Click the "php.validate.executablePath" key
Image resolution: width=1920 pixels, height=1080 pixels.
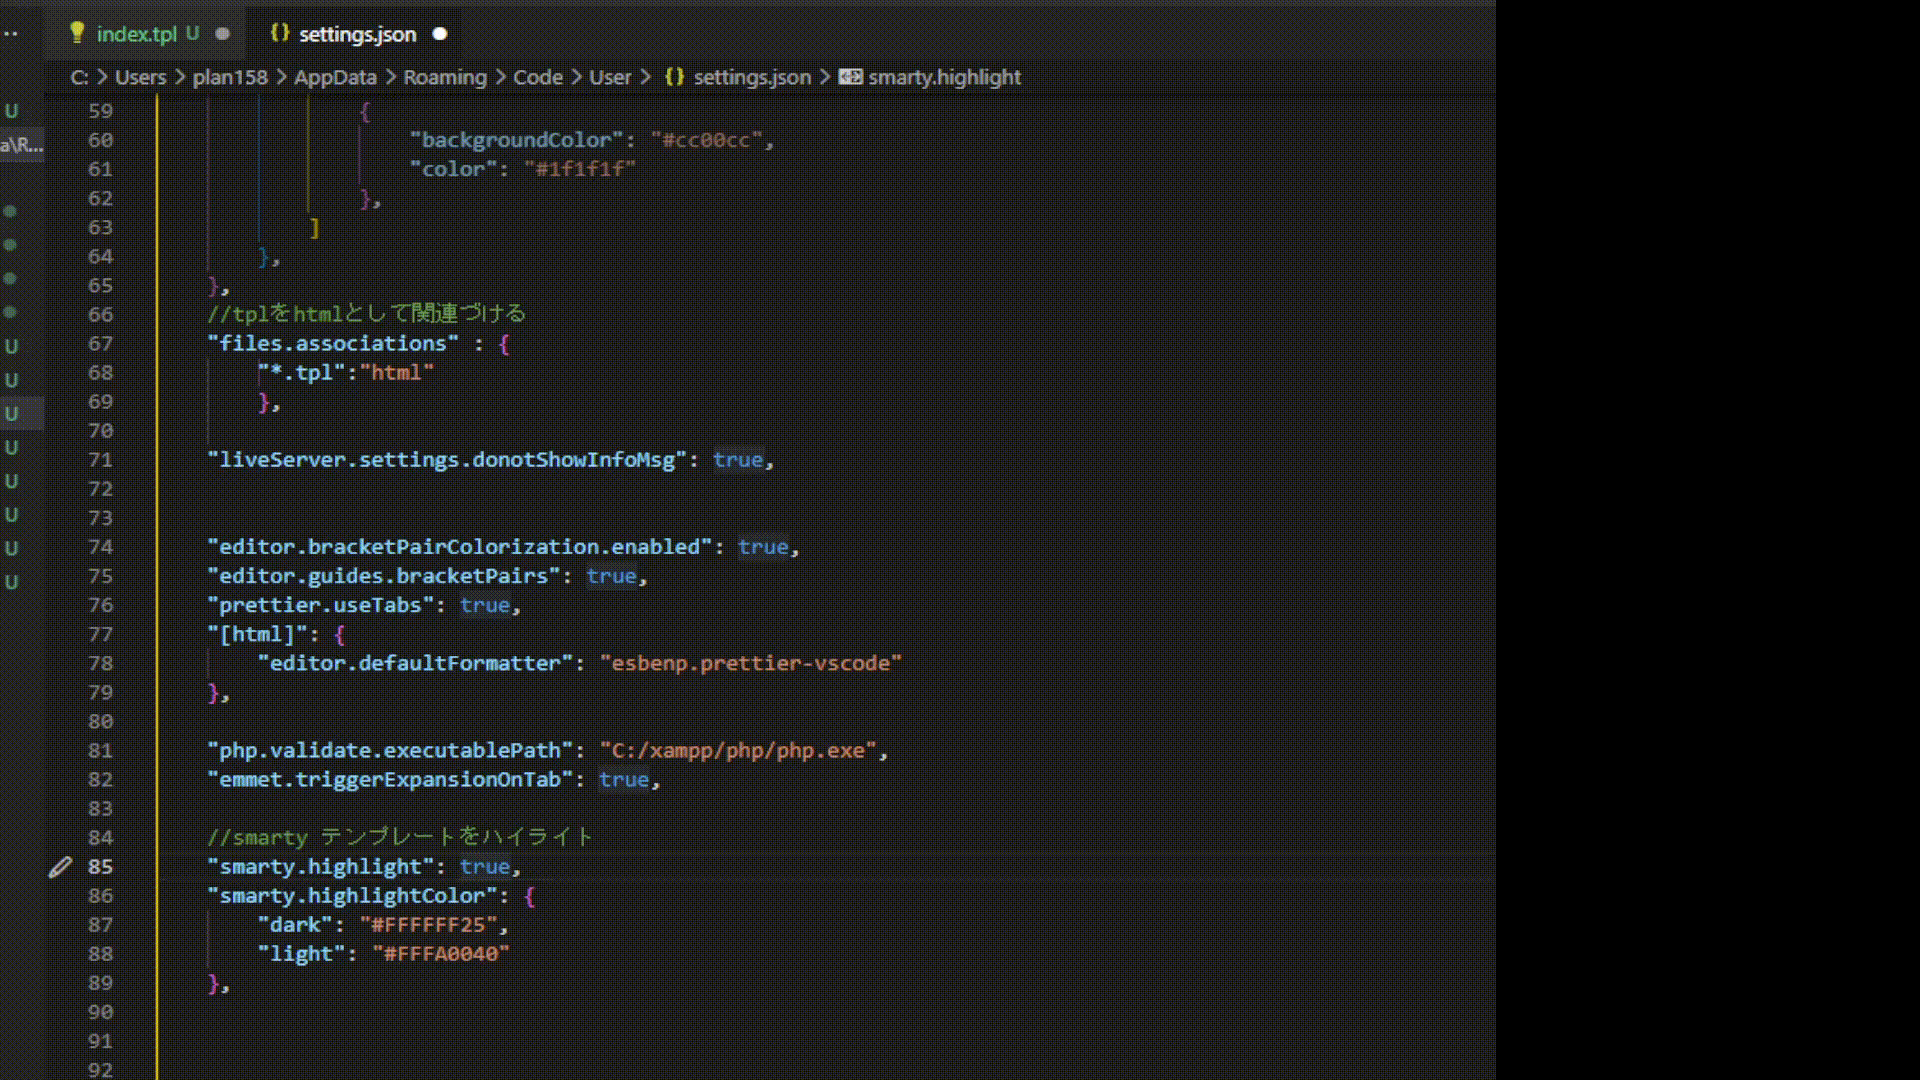(x=390, y=750)
